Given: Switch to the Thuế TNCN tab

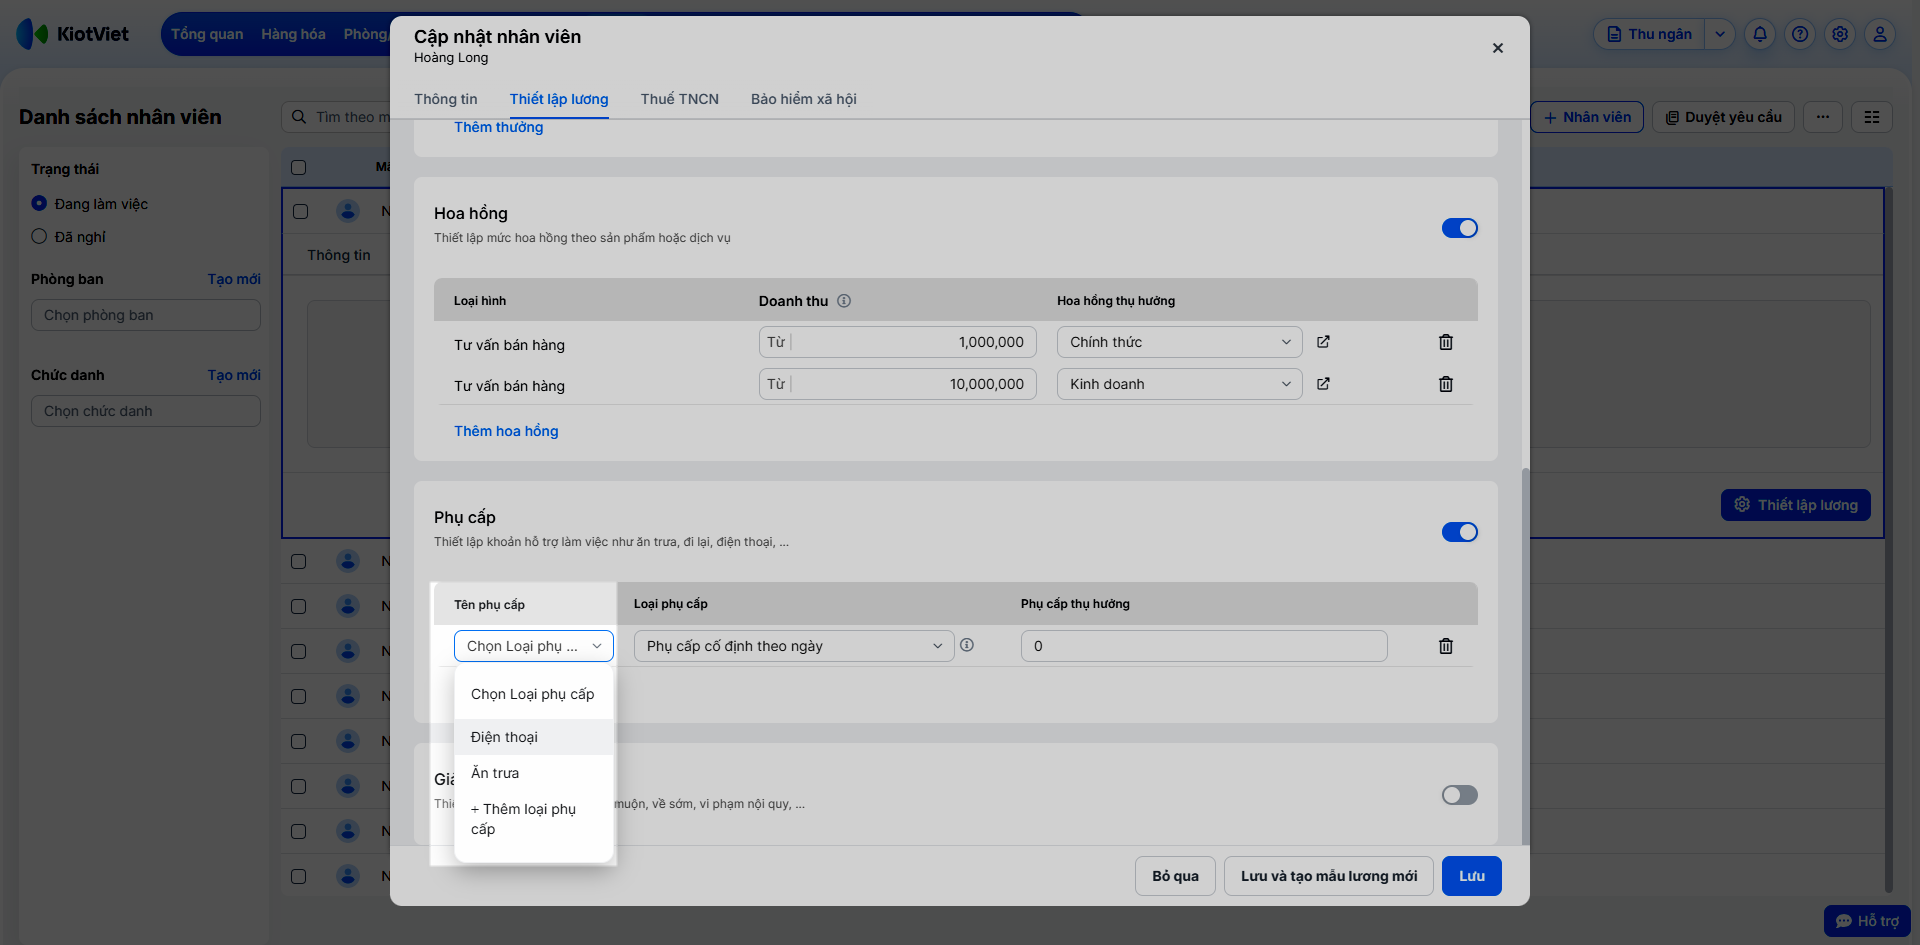Looking at the screenshot, I should coord(680,99).
